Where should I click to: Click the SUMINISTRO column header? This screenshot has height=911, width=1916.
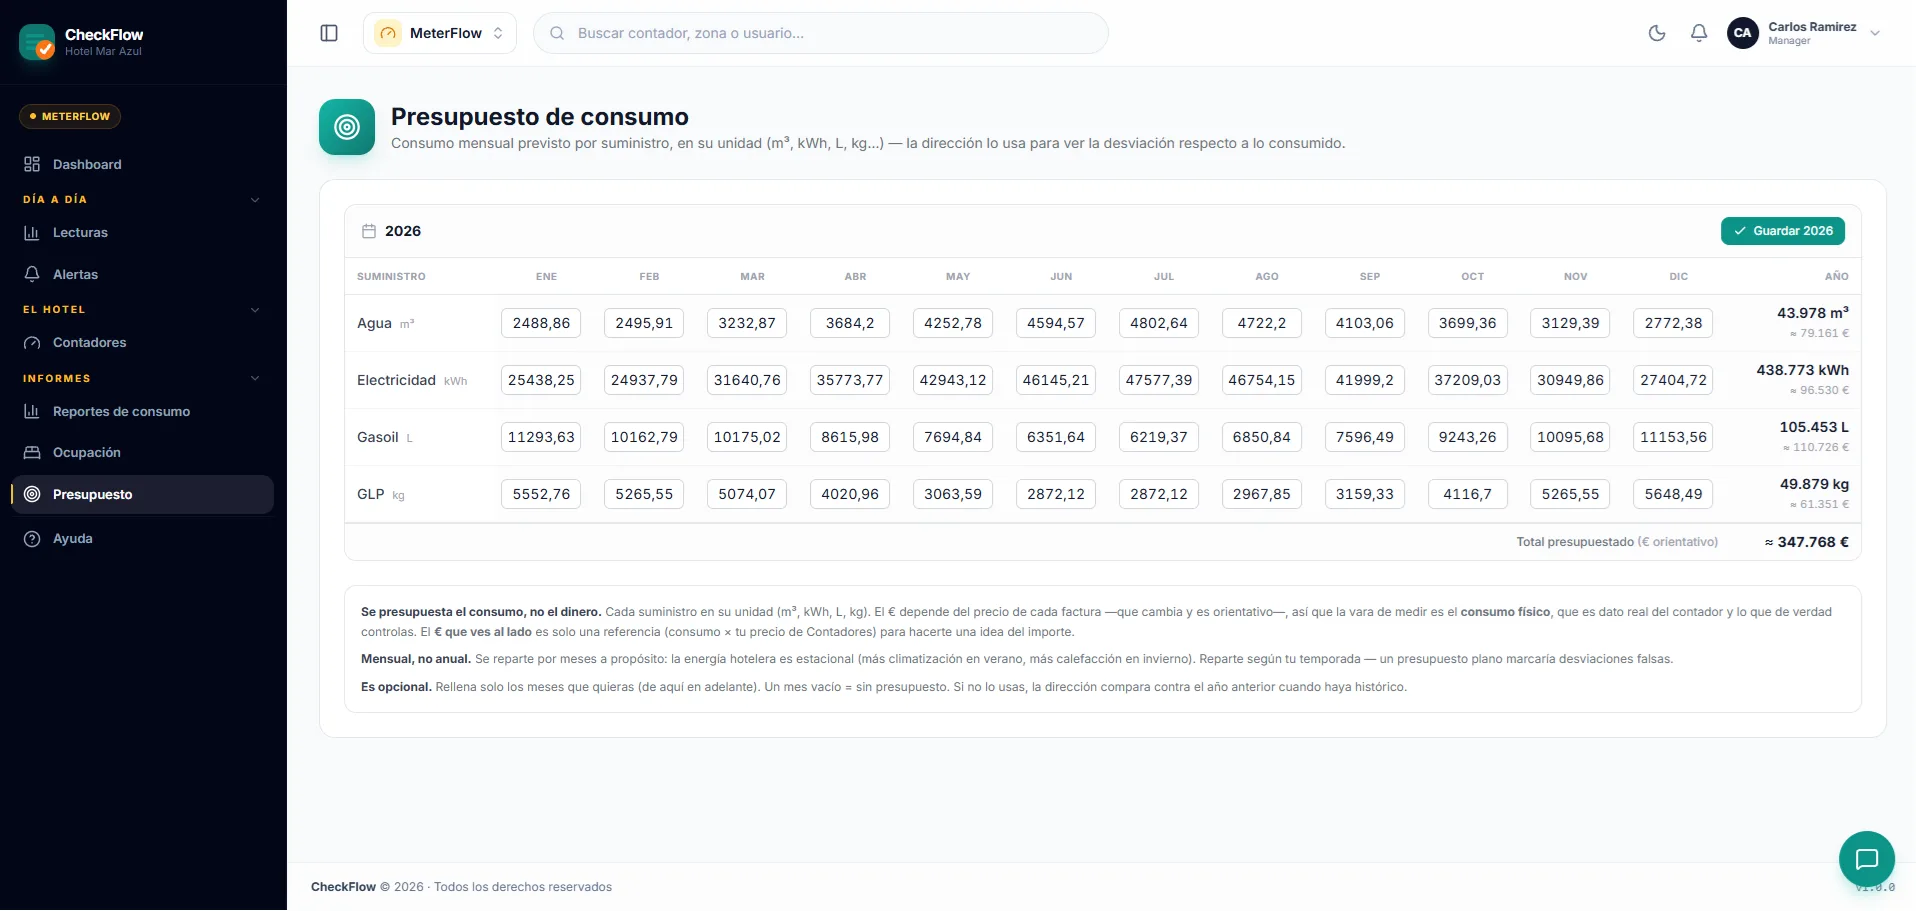coord(391,276)
